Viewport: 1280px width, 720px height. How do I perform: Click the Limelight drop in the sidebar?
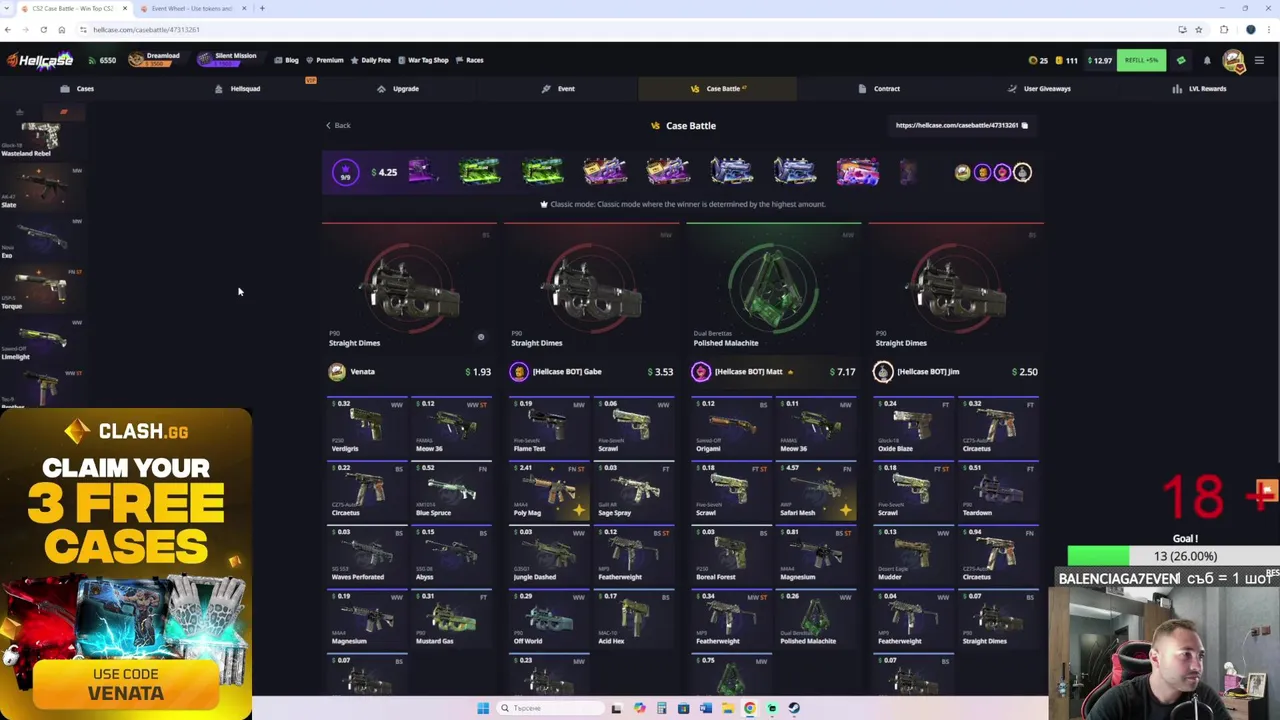coord(42,340)
